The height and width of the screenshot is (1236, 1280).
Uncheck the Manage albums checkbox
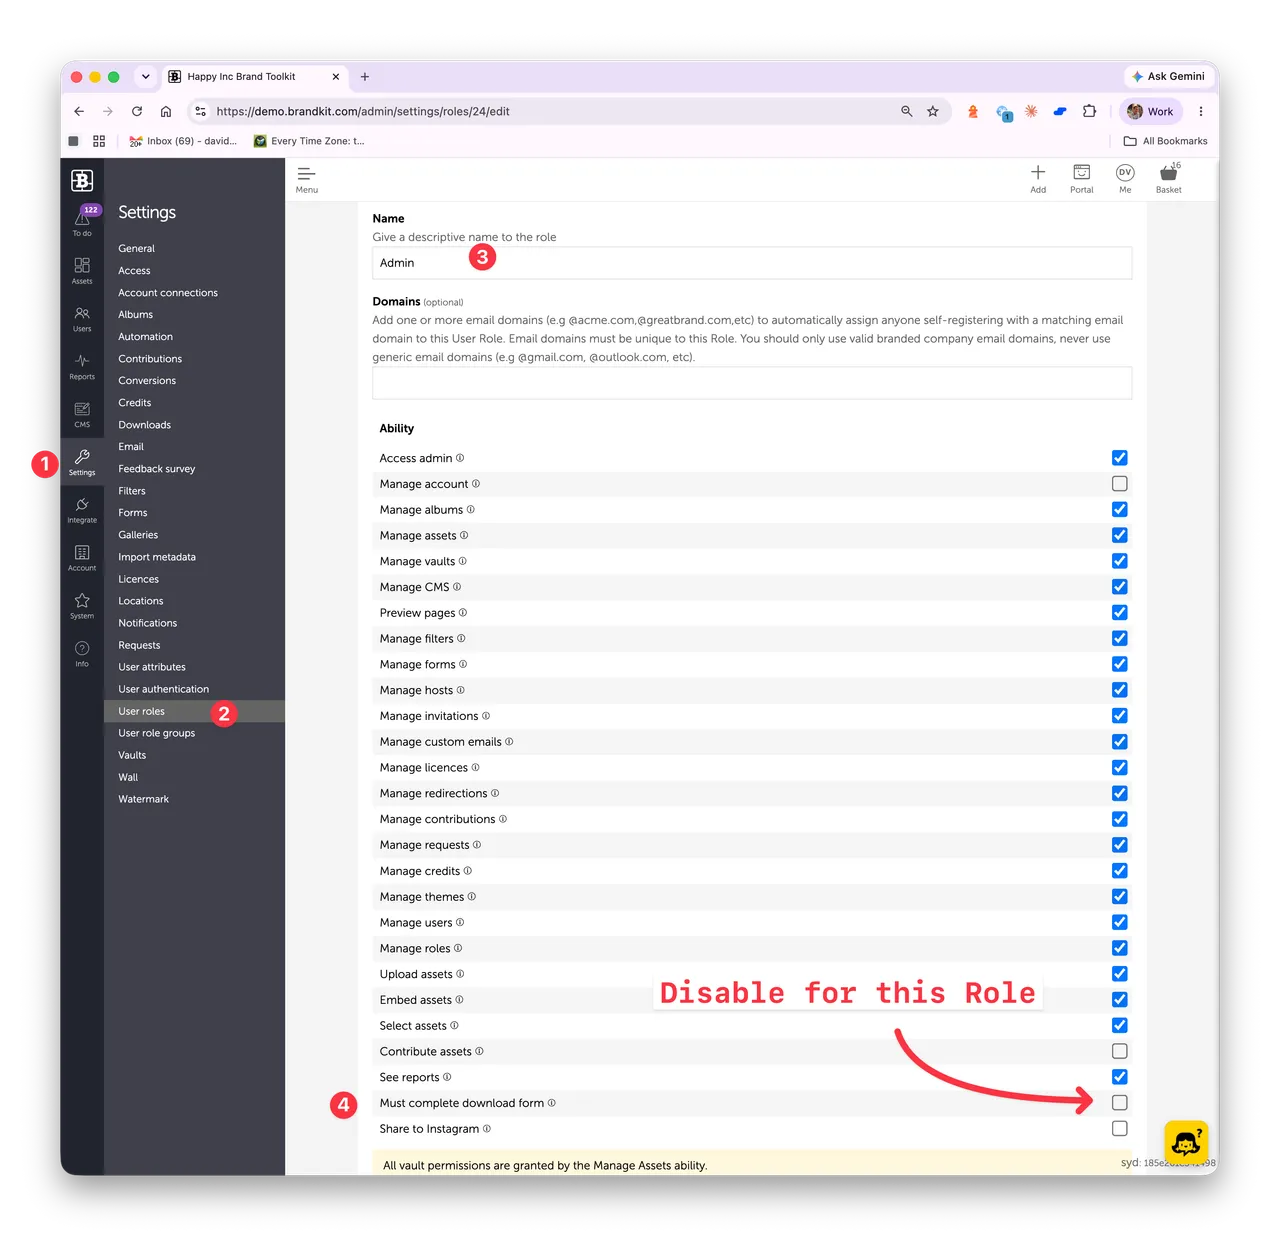coord(1120,509)
